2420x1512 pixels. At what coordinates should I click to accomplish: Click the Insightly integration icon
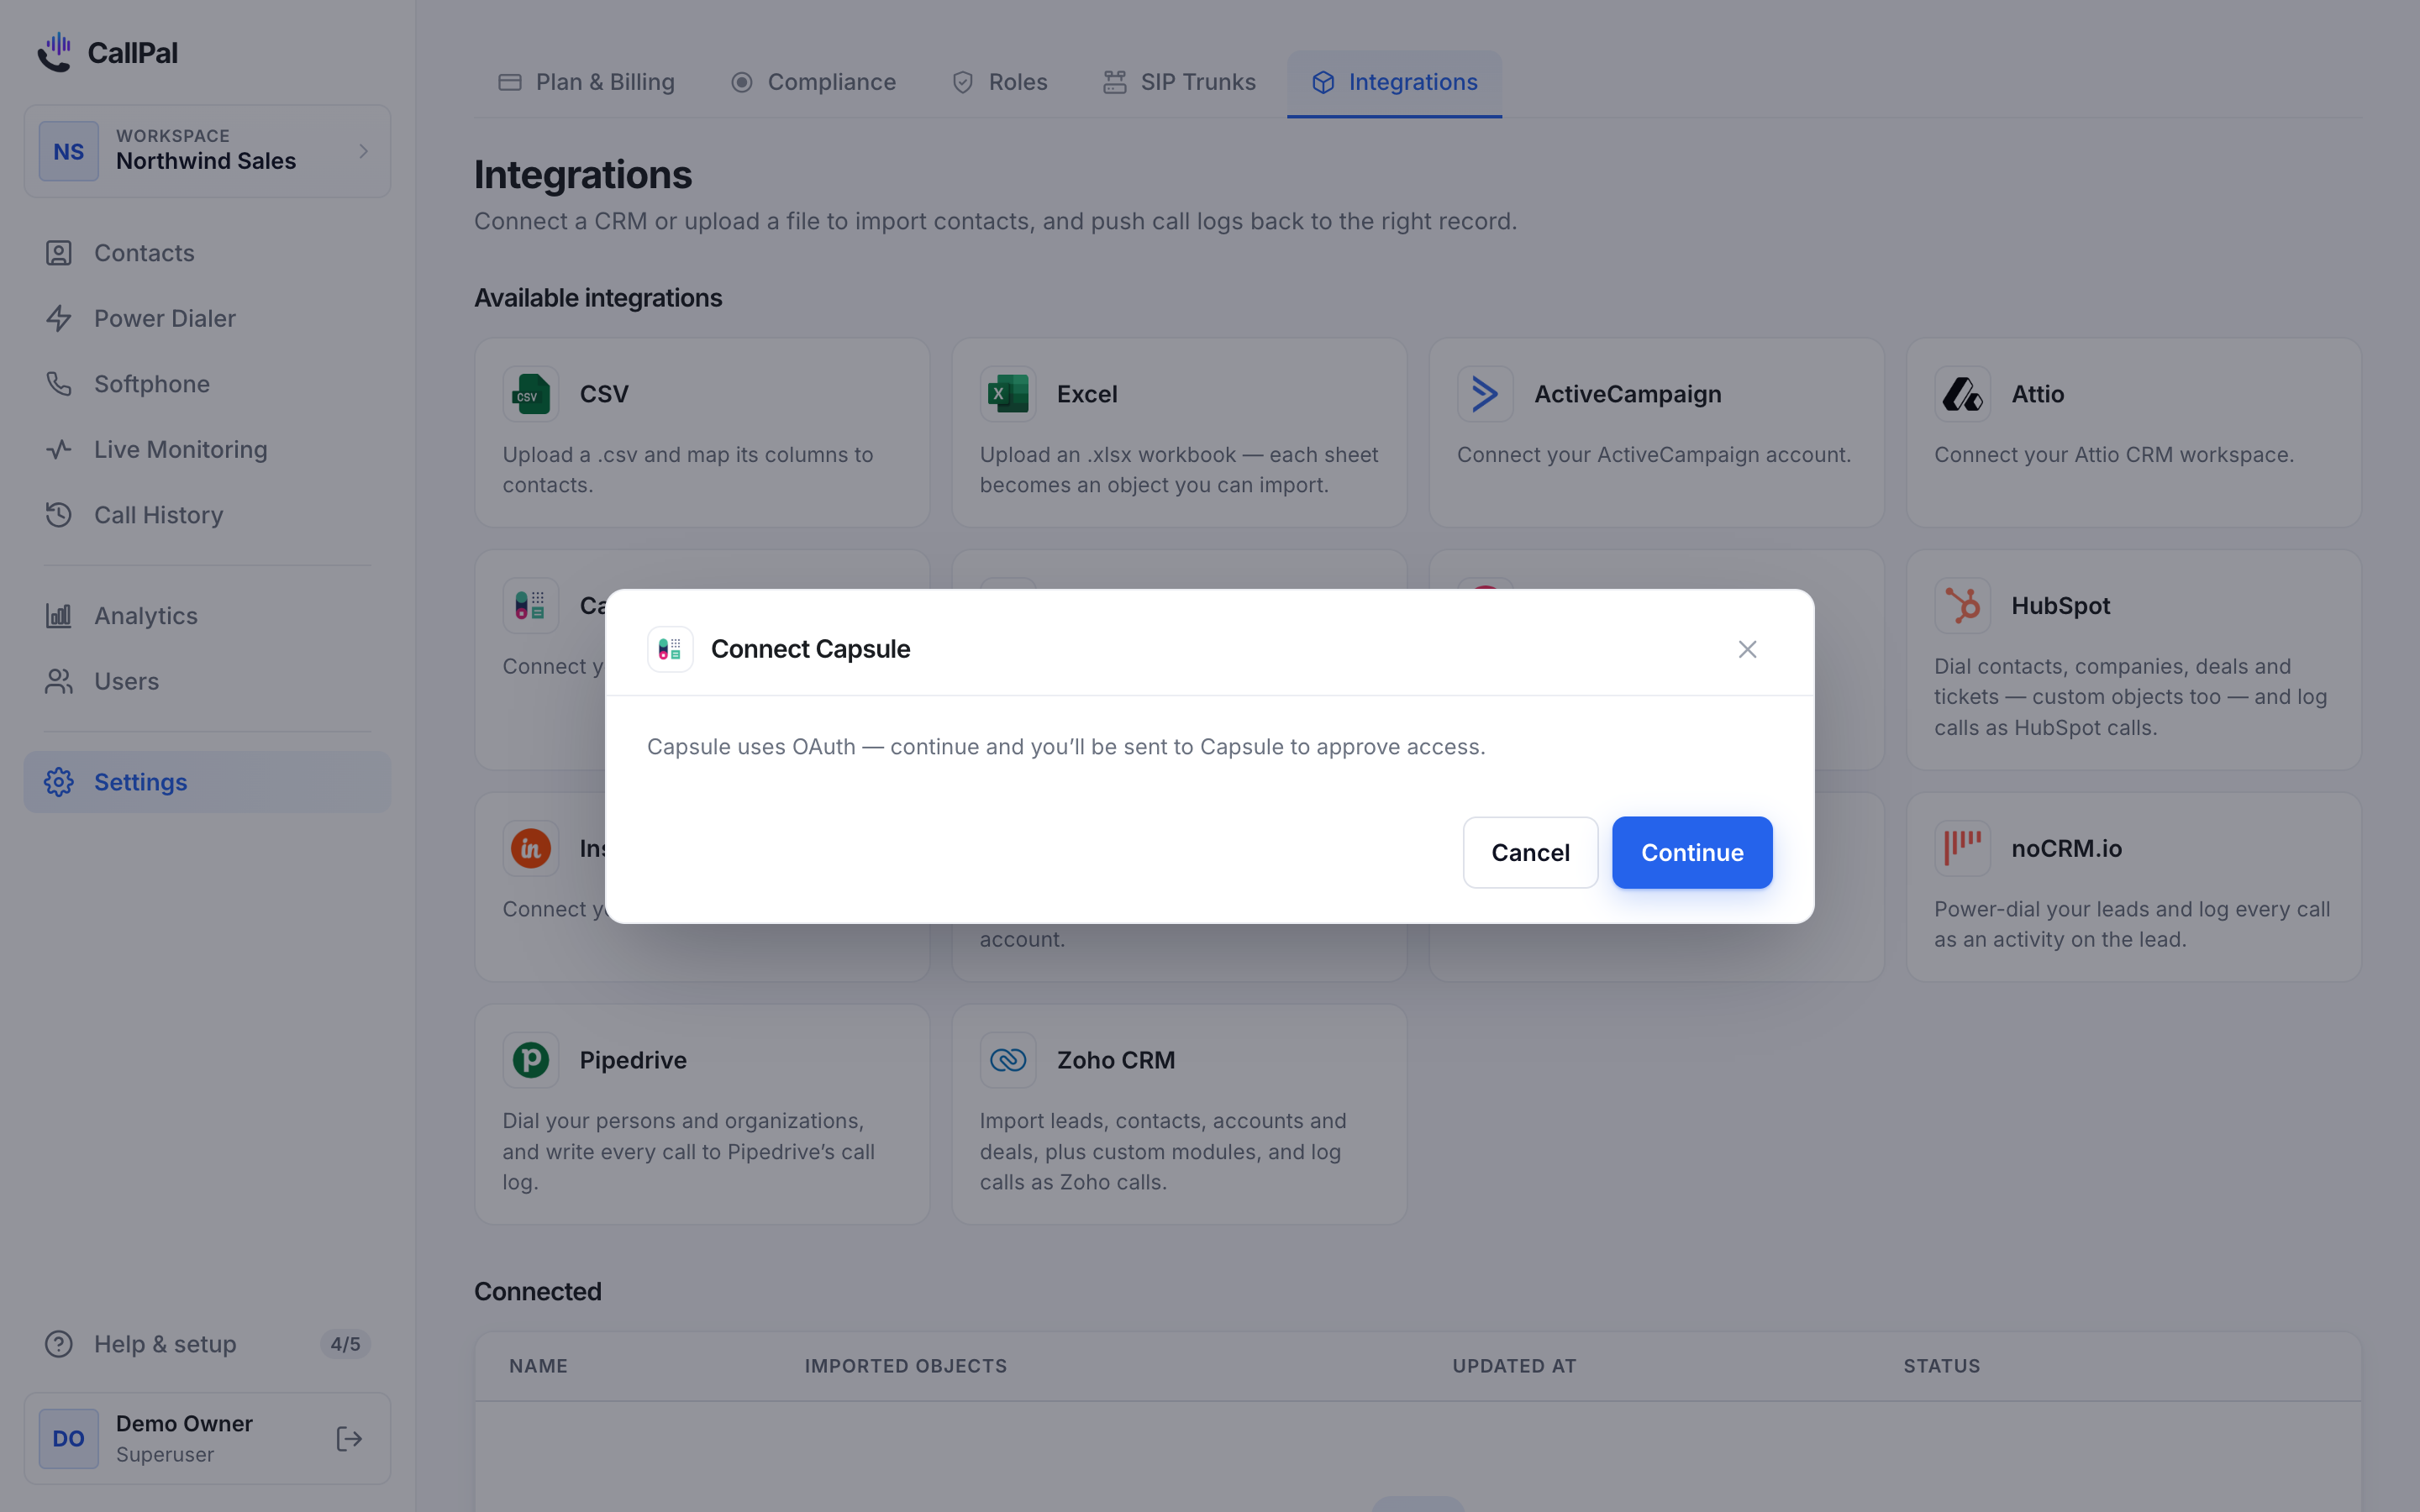coord(531,848)
